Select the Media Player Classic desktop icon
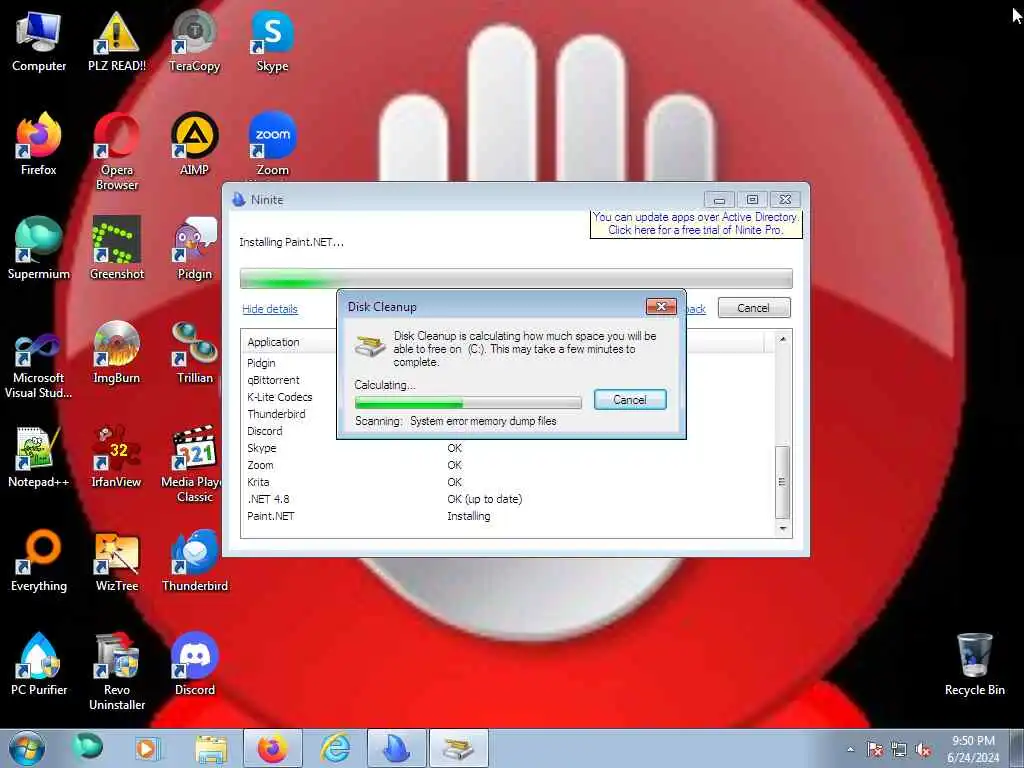 click(x=192, y=464)
